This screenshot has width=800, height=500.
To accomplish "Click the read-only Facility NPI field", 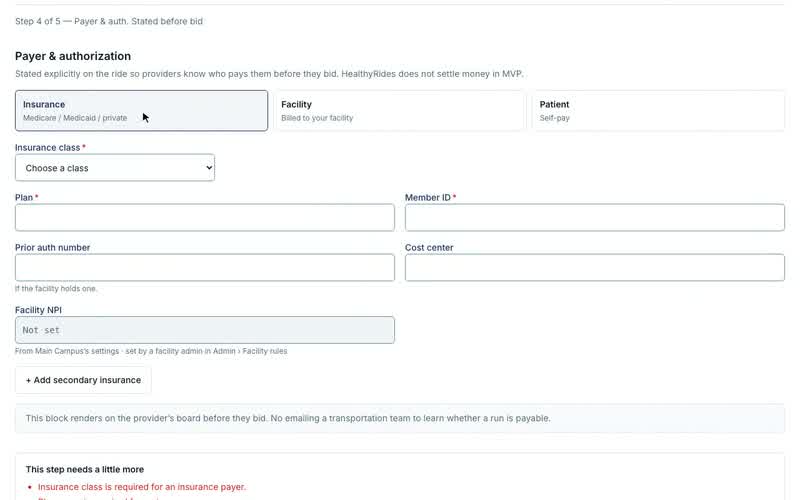I will click(x=205, y=330).
